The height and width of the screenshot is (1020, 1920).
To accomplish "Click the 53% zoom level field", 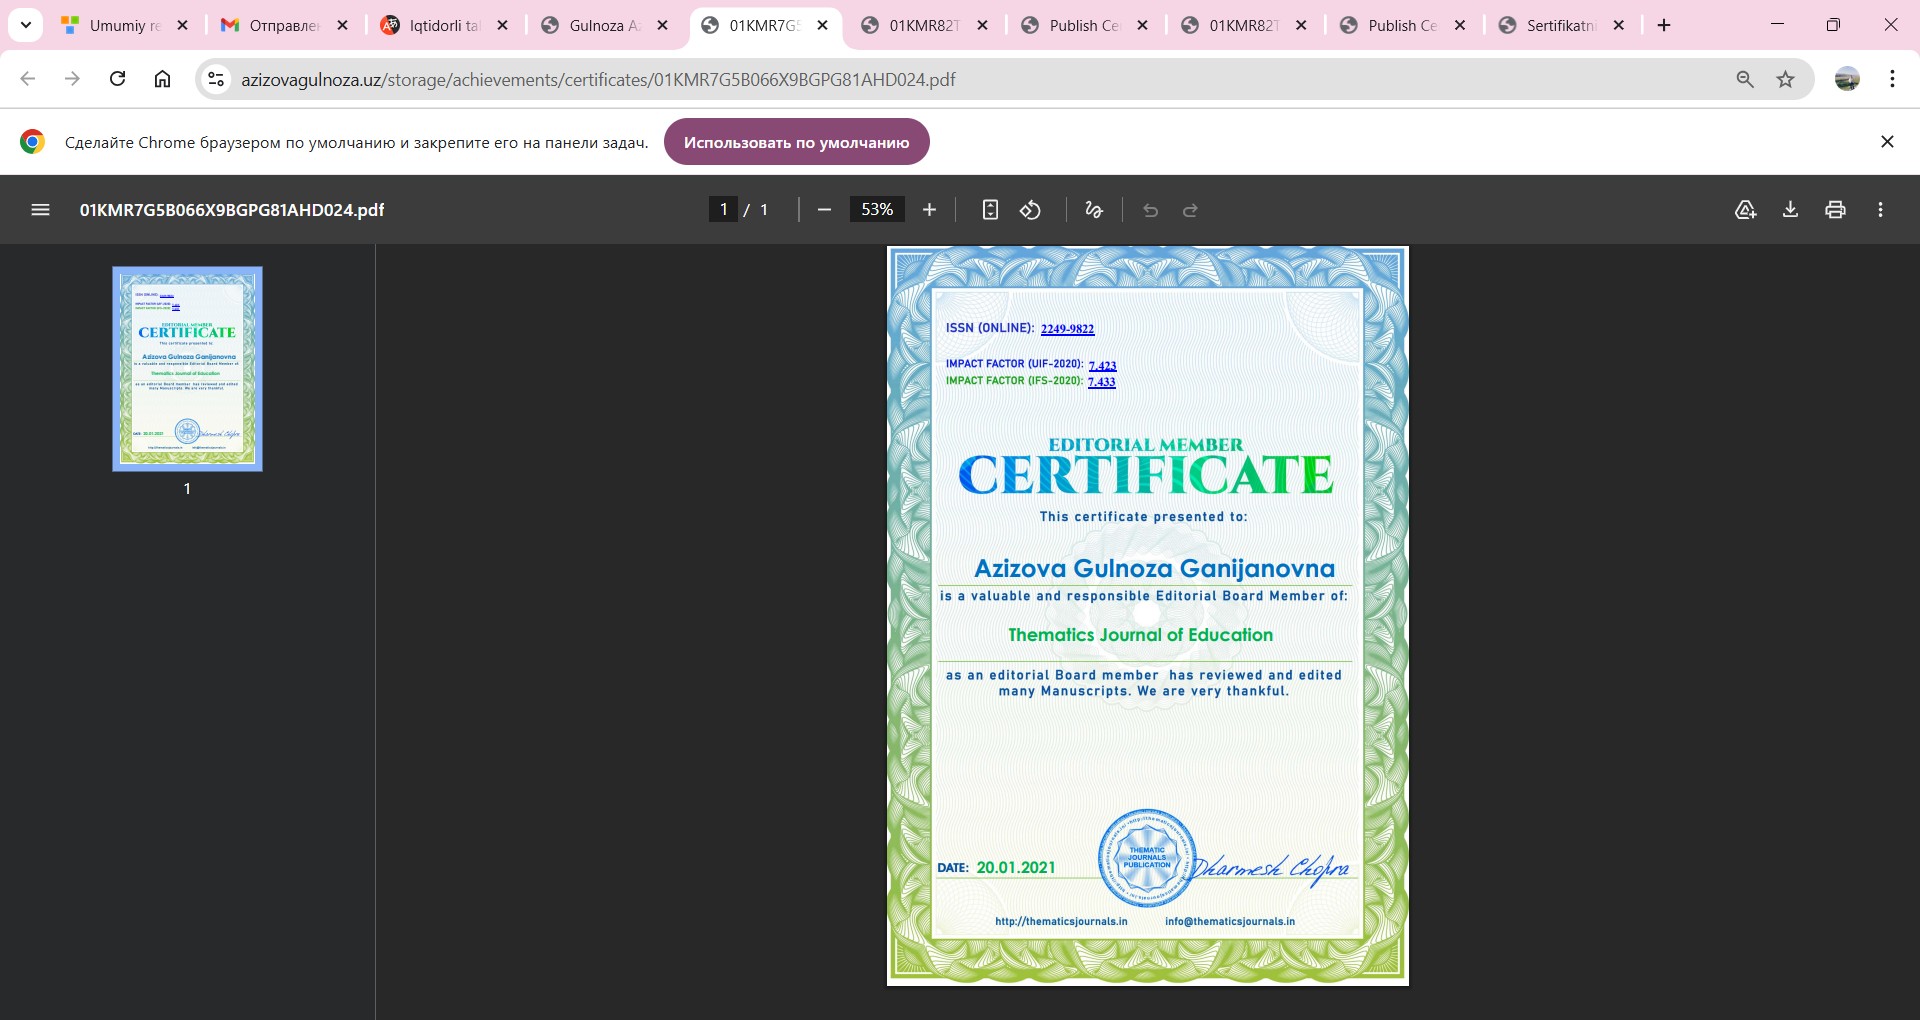I will click(877, 210).
